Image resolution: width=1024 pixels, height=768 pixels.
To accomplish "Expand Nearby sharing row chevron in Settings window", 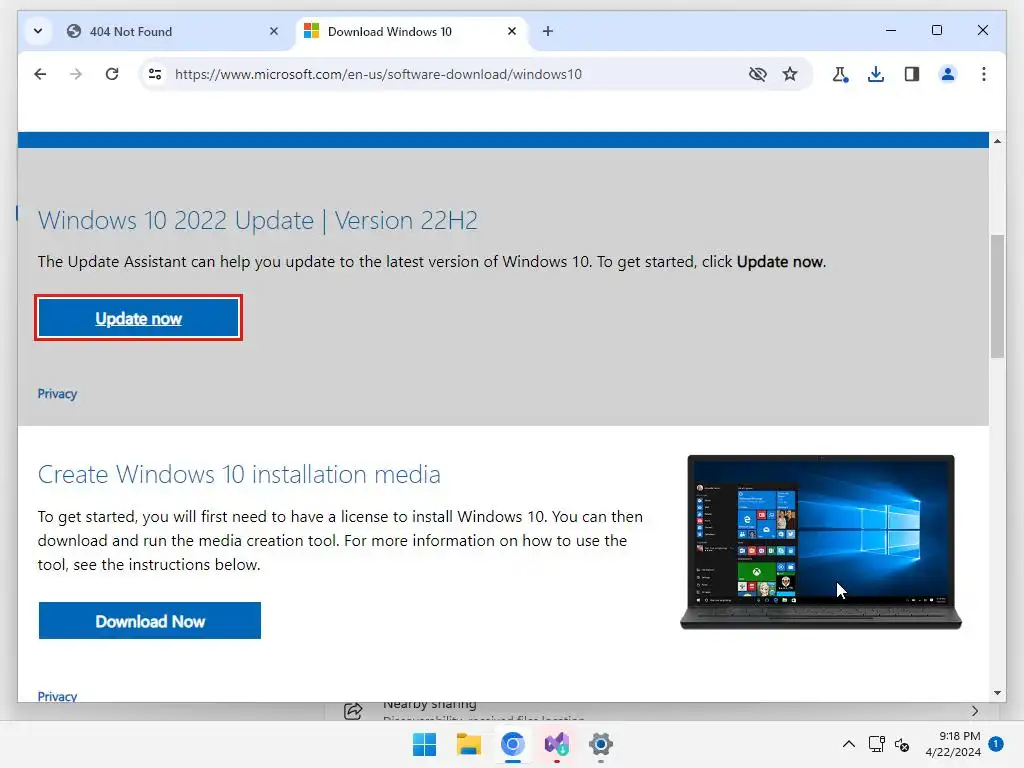I will (x=974, y=711).
